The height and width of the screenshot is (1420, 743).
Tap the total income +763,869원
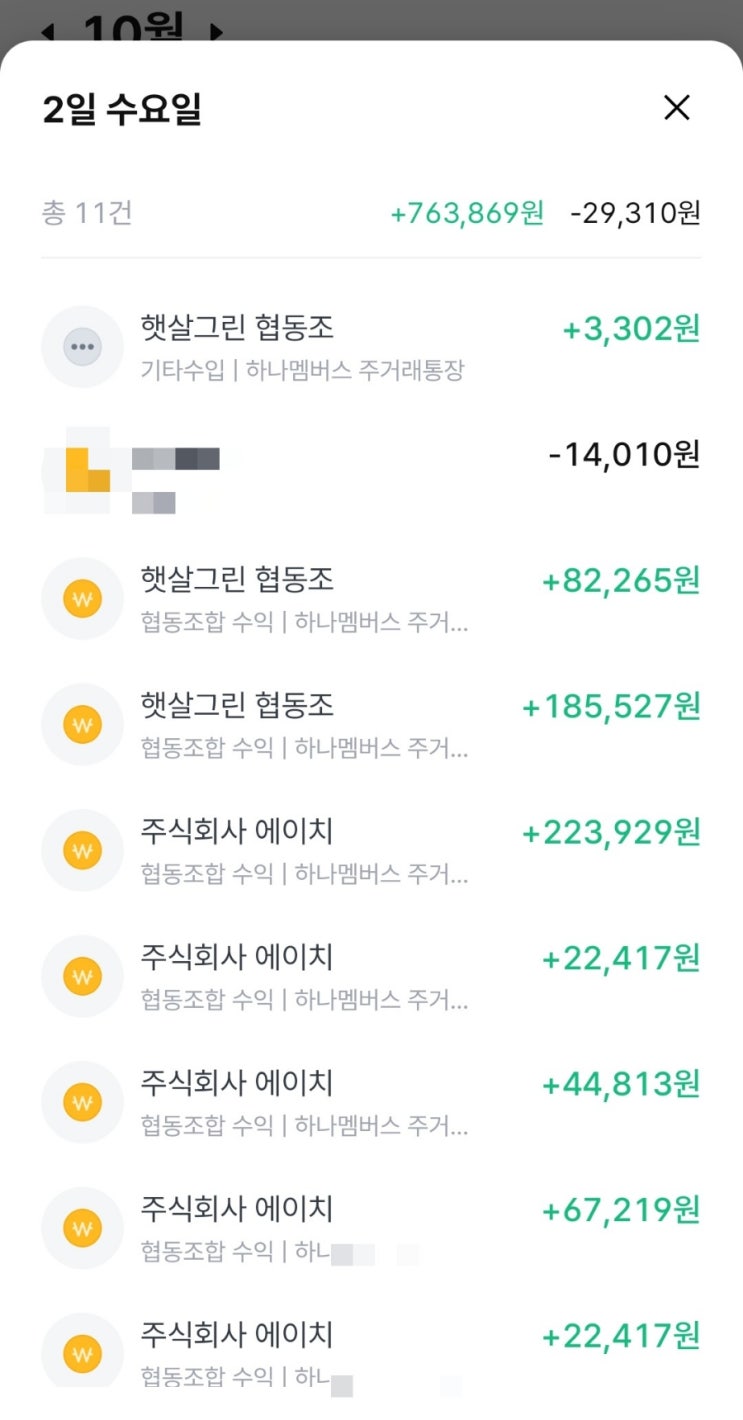[x=467, y=213]
